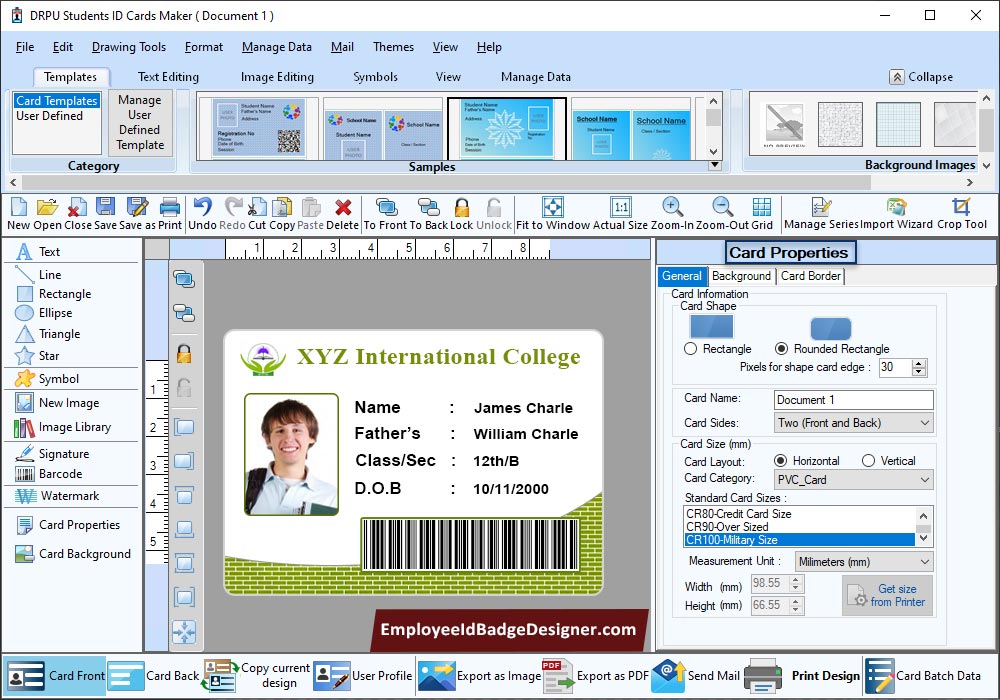Open Card Batch Data
The width and height of the screenshot is (1000, 700).
[923, 676]
